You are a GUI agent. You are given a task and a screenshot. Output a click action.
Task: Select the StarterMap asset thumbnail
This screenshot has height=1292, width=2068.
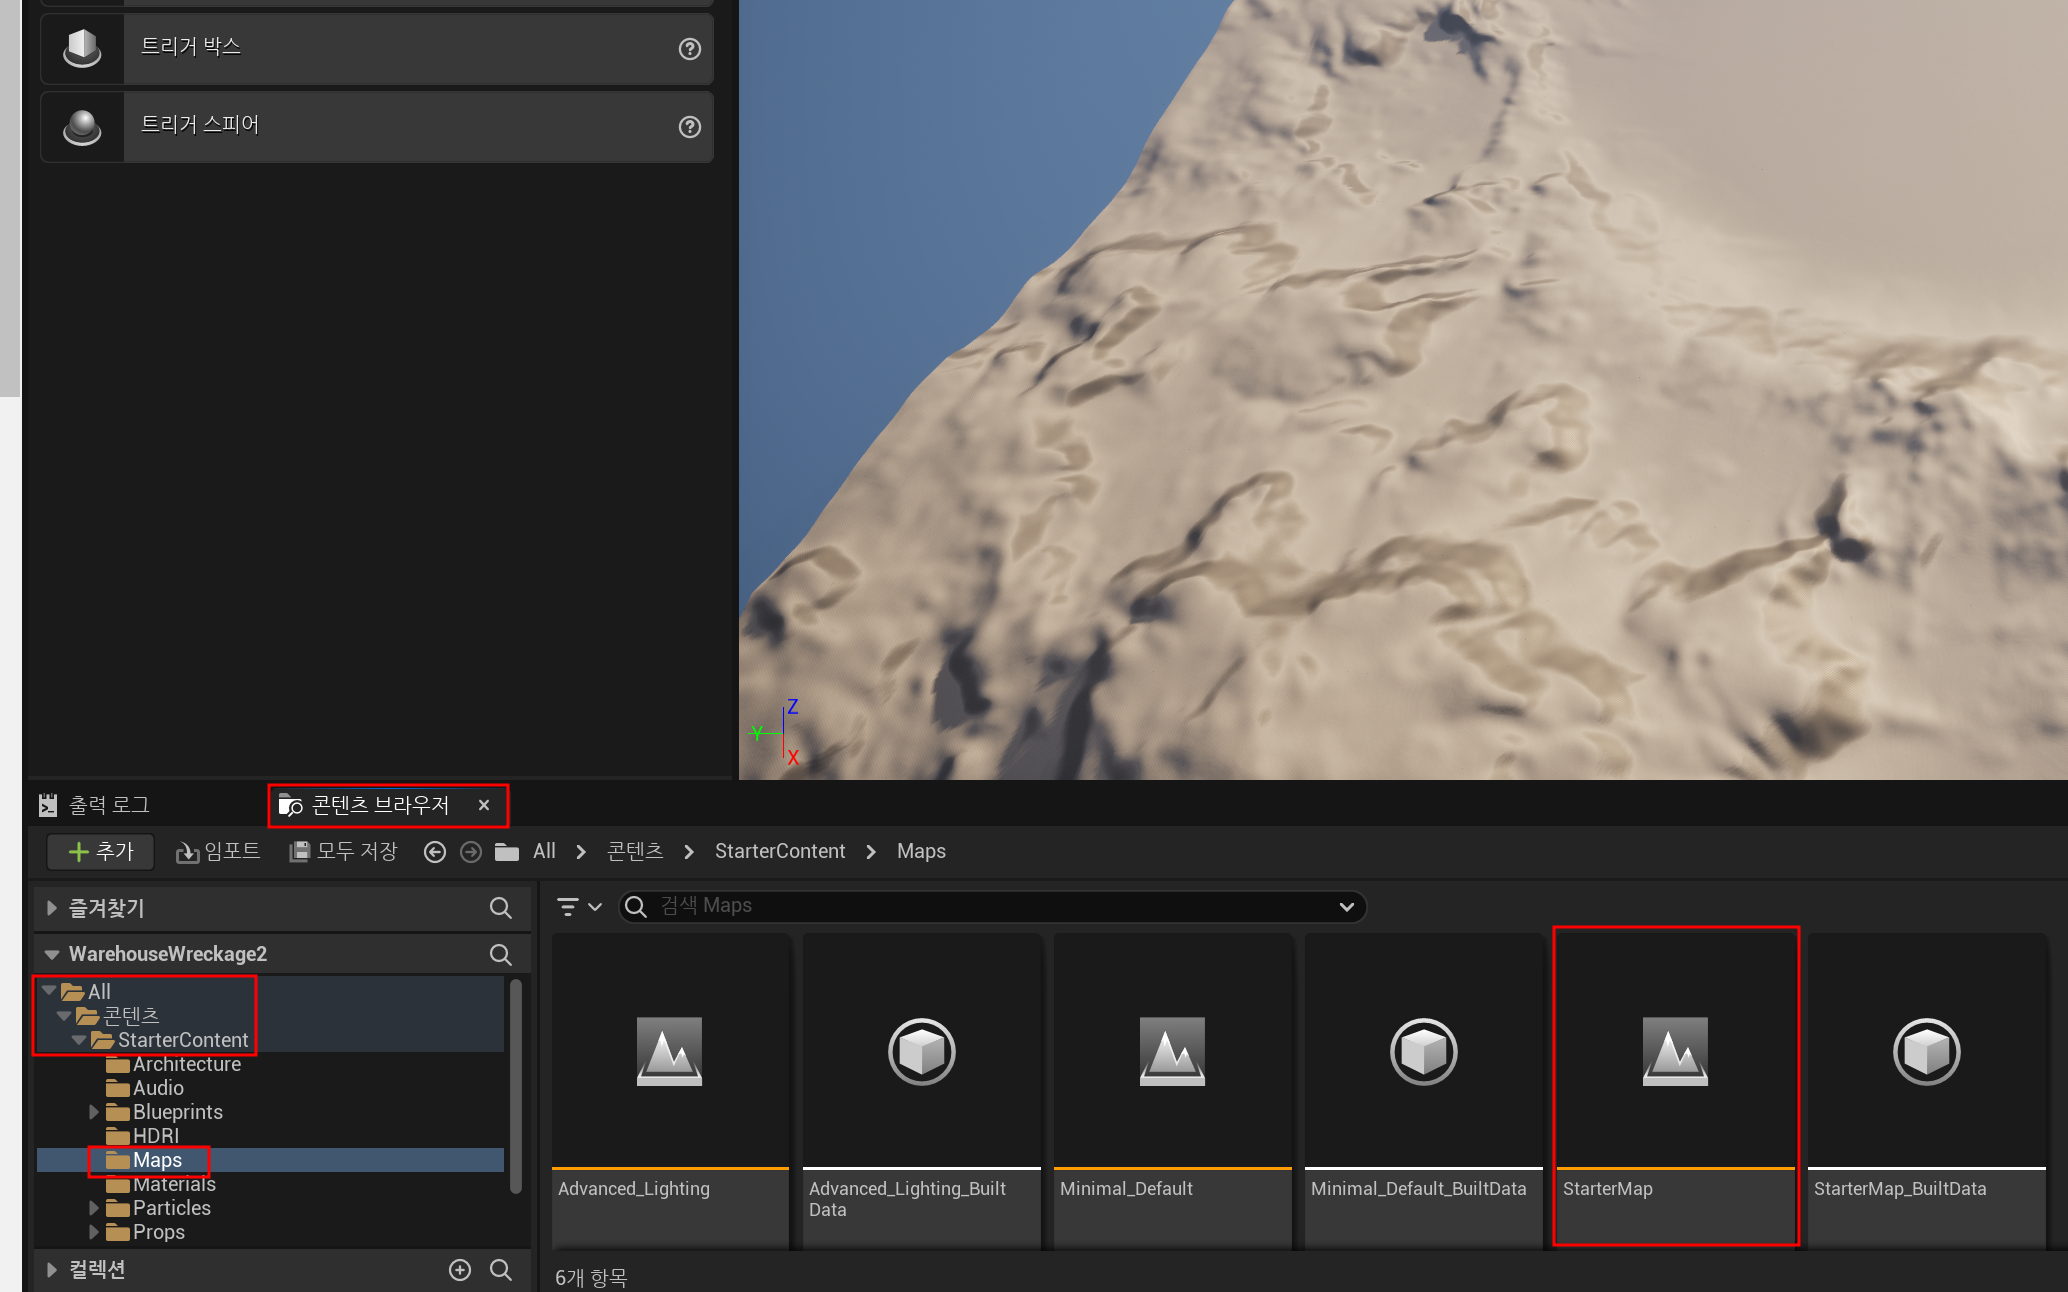click(1675, 1052)
